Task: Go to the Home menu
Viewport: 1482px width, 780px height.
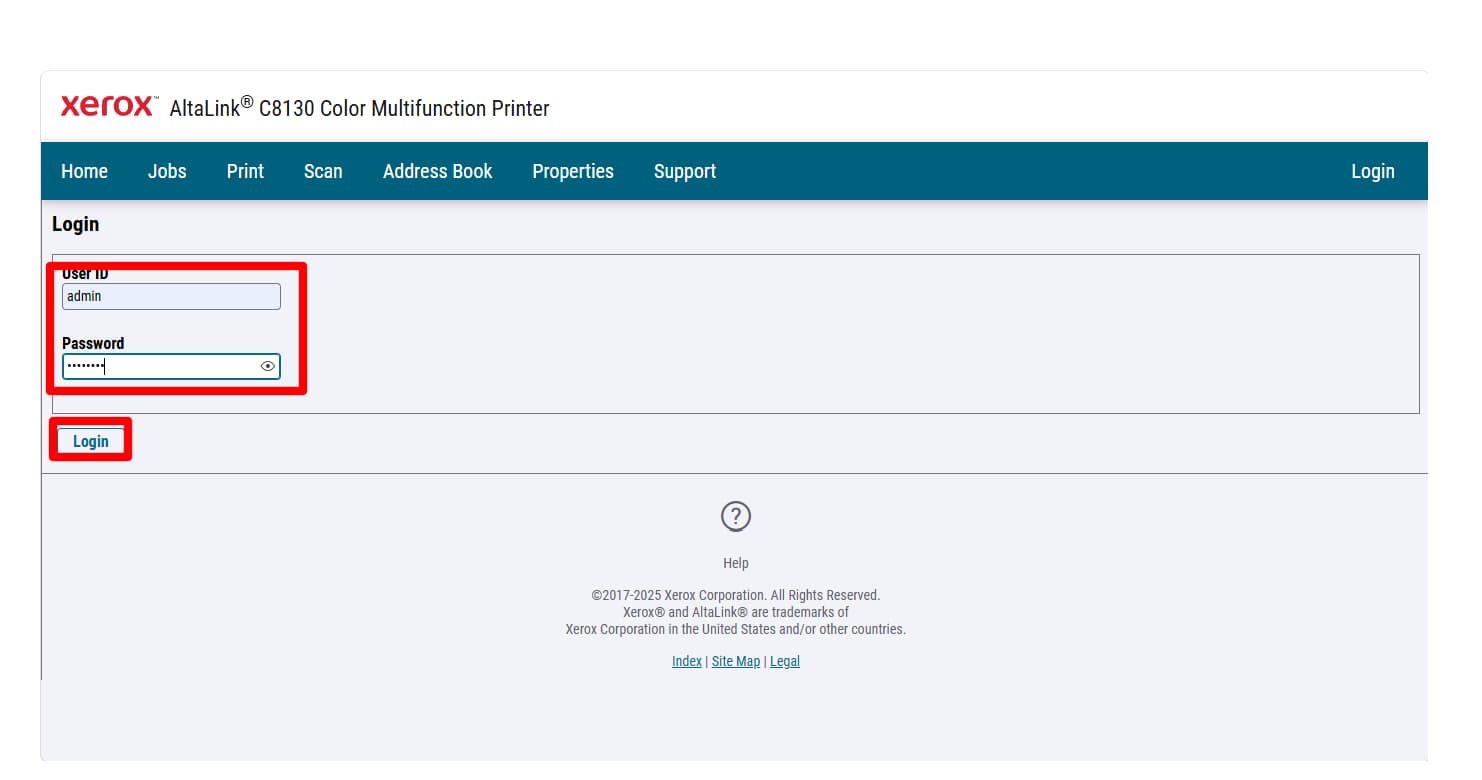Action: 84,171
